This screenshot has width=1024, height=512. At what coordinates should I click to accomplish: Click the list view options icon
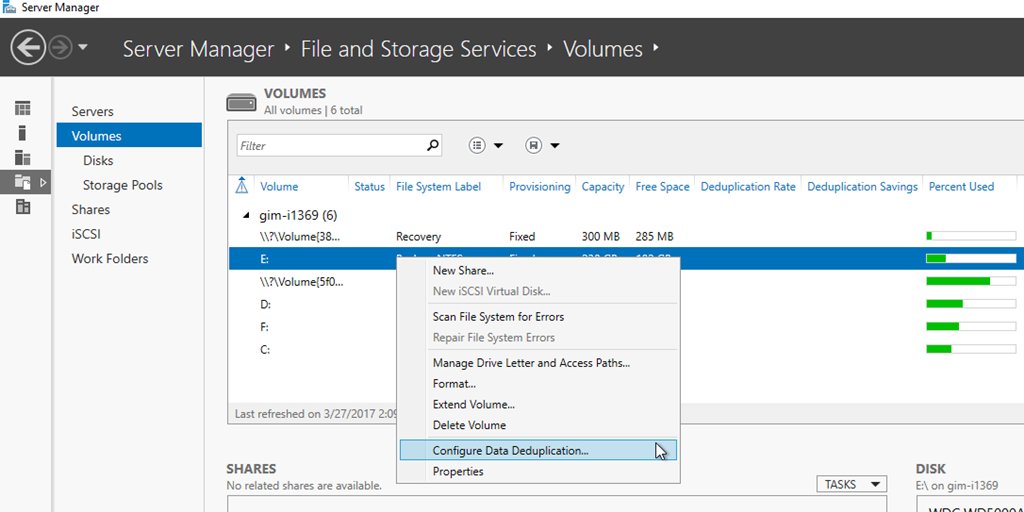pyautogui.click(x=477, y=146)
